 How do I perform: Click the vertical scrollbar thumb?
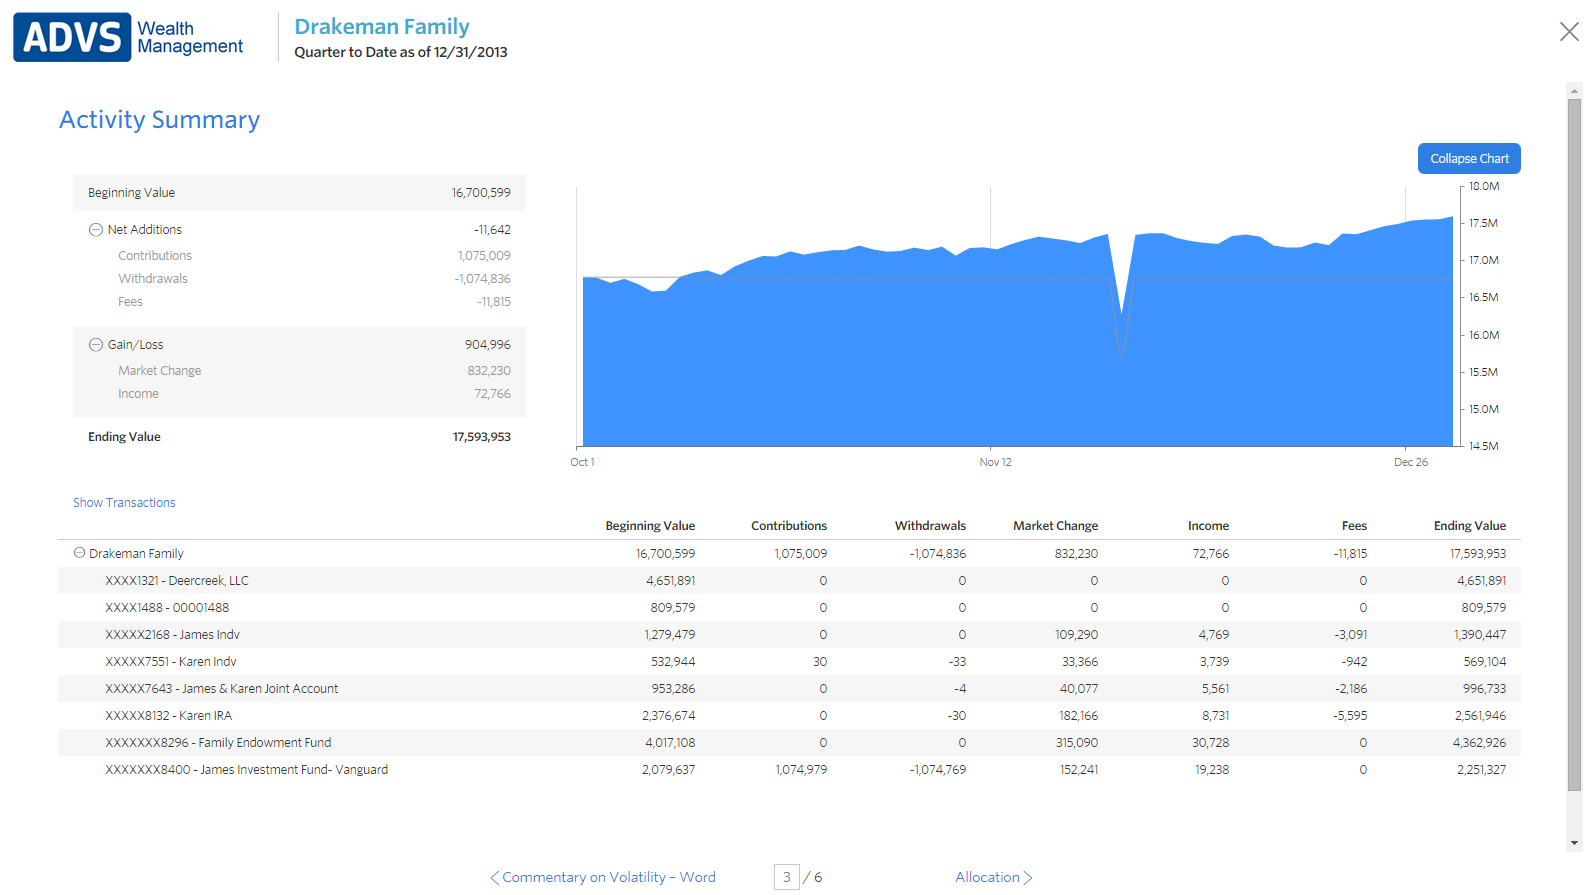pos(1575,445)
